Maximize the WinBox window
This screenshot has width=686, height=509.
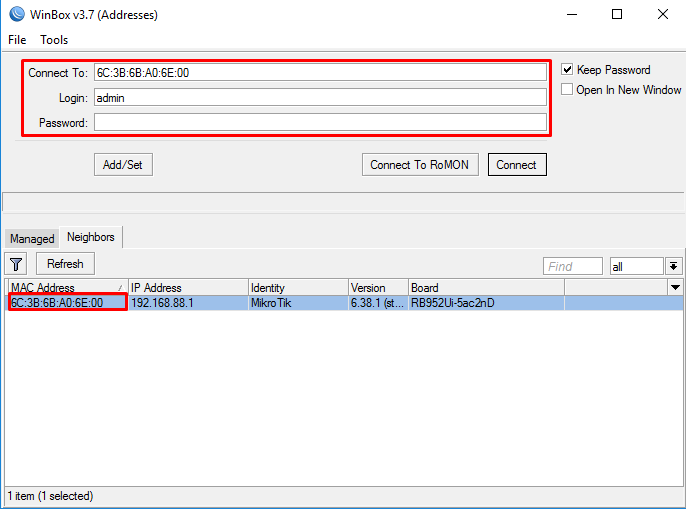point(617,14)
